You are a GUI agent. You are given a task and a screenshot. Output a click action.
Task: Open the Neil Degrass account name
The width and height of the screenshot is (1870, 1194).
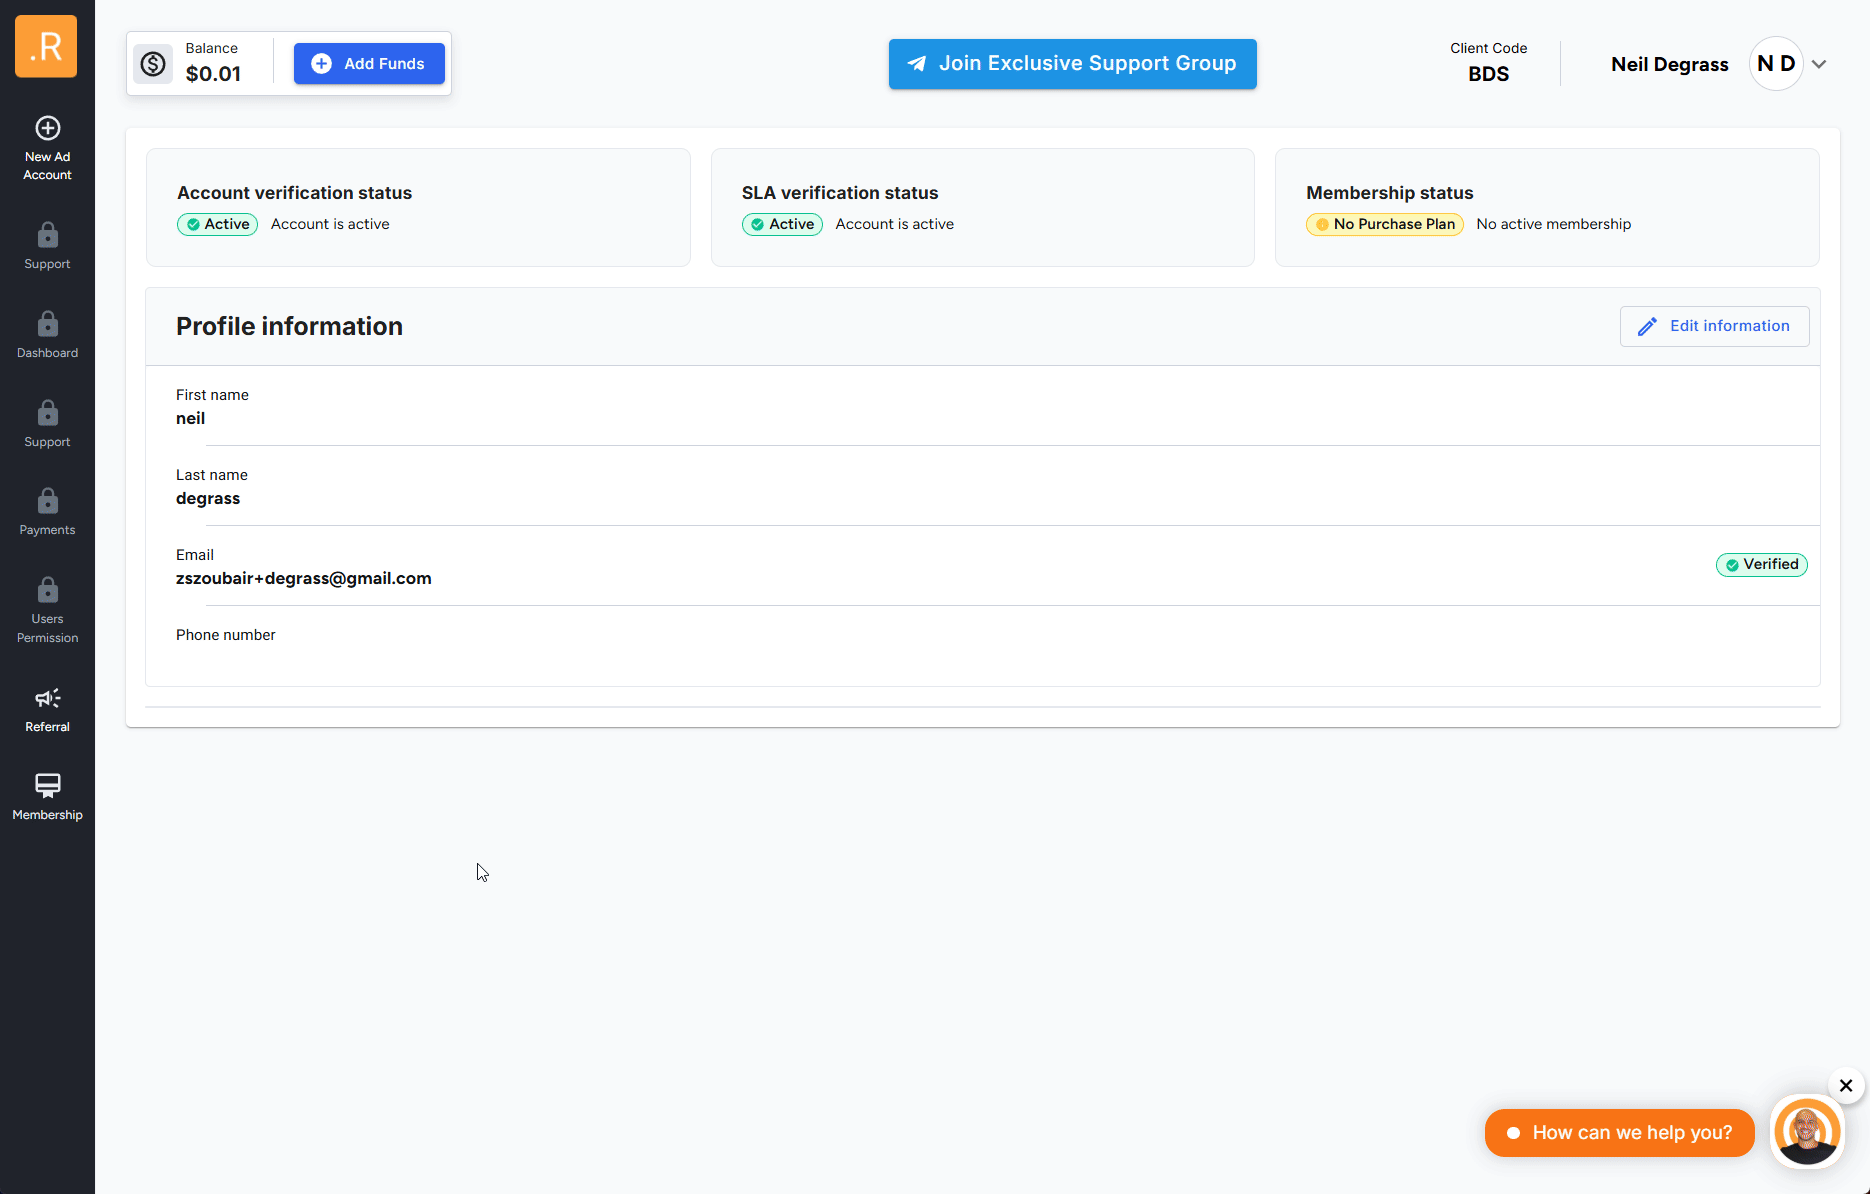[1669, 64]
